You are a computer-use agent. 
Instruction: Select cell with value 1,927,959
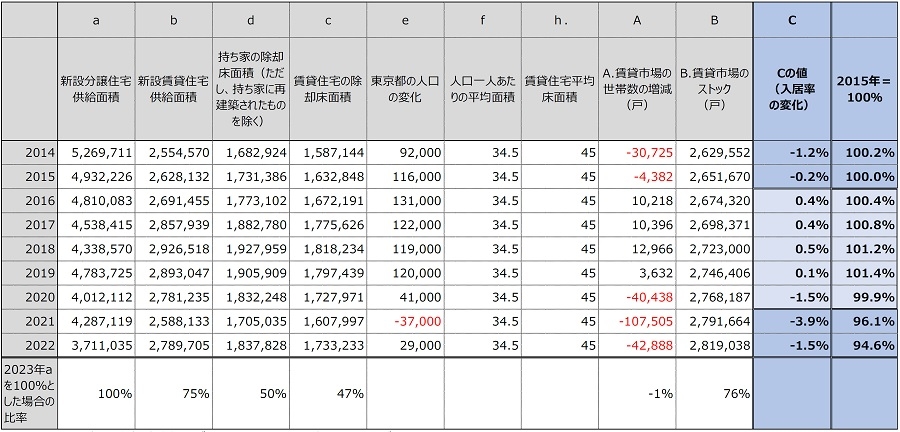pos(250,249)
